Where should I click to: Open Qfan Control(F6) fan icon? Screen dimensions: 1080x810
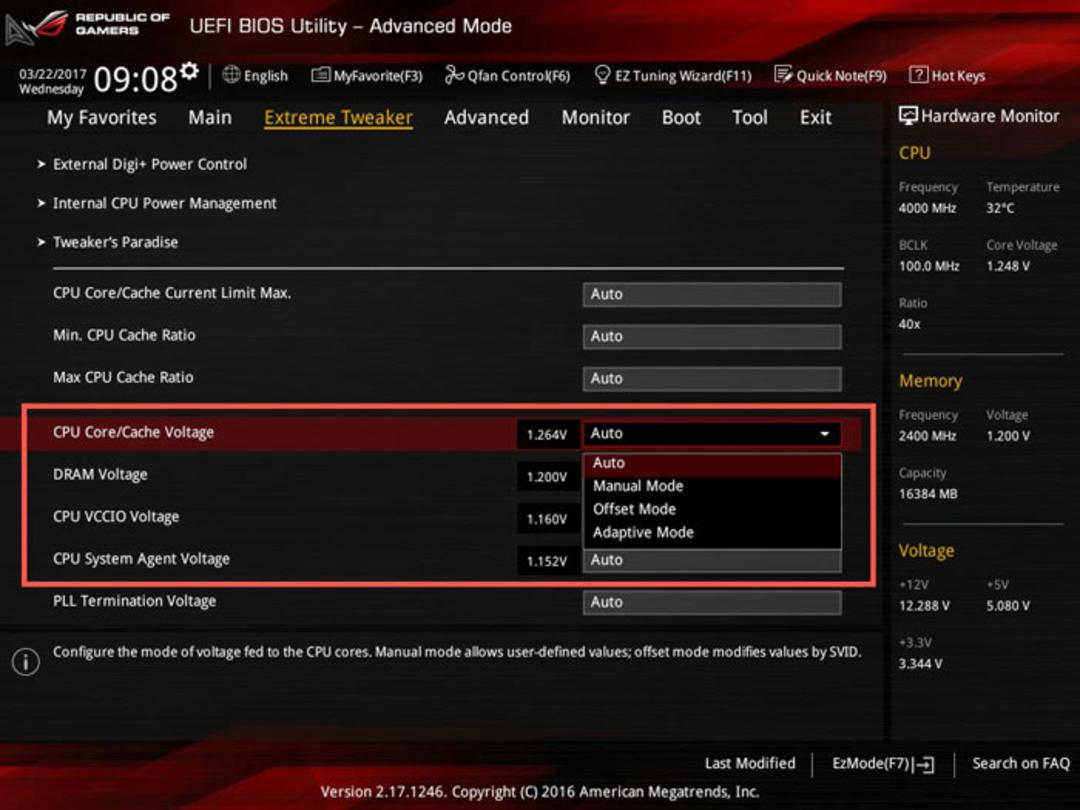pyautogui.click(x=453, y=74)
